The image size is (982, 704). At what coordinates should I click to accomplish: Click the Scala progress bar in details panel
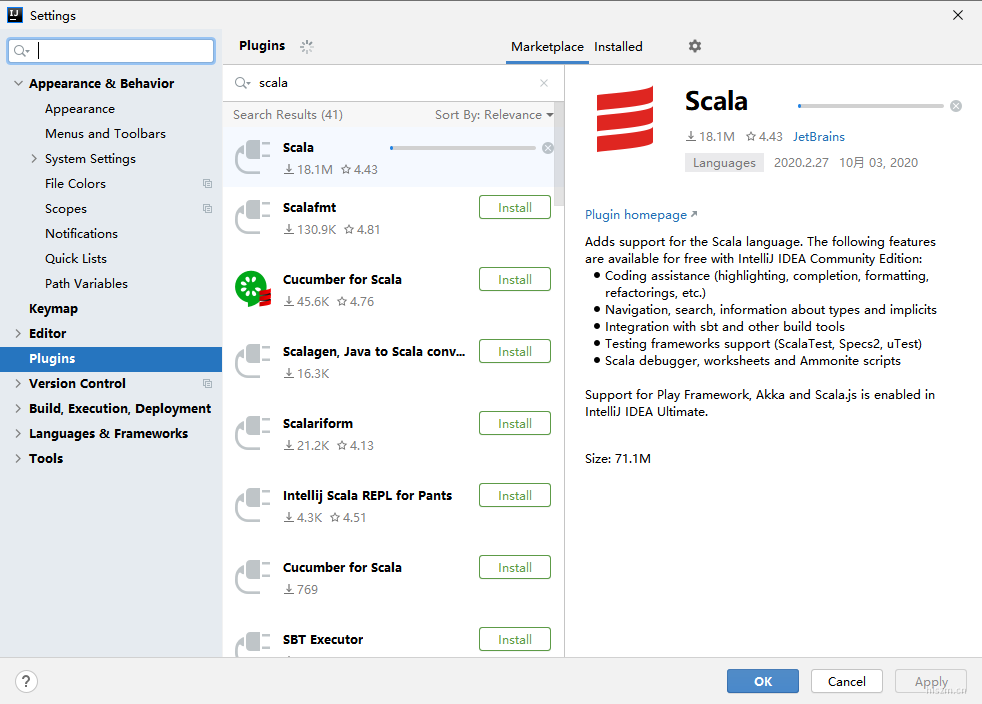point(871,106)
